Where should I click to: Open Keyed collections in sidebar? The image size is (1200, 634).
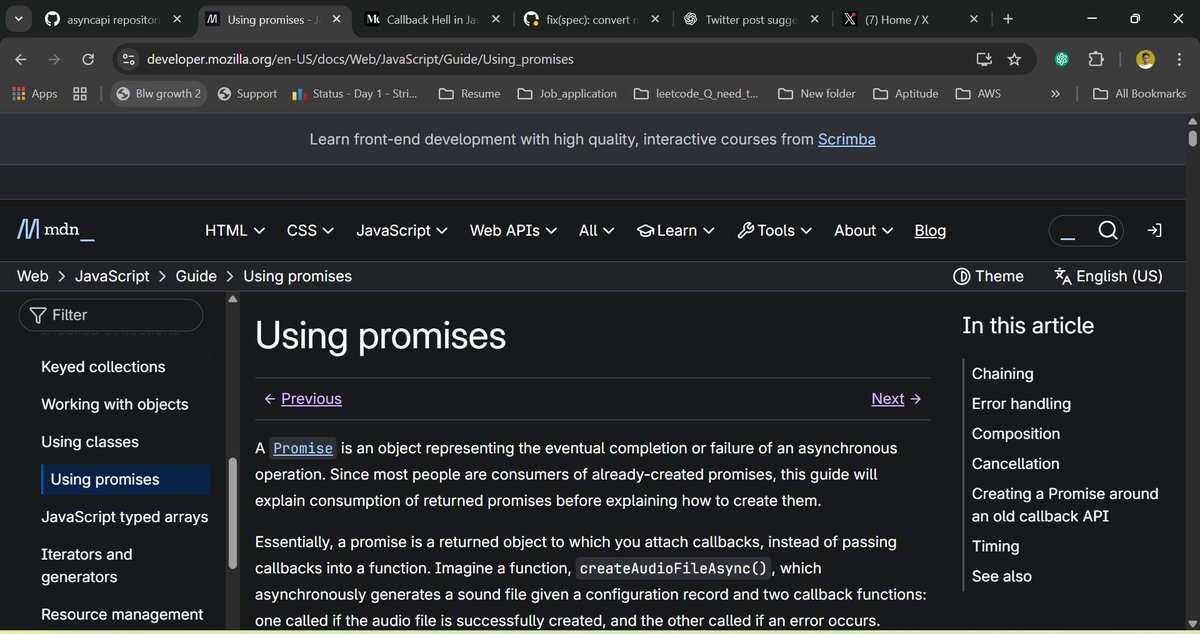pos(103,367)
